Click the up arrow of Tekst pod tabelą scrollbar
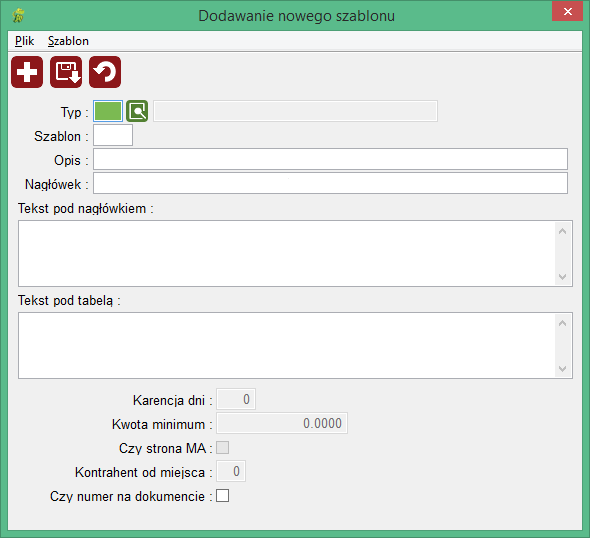Screen dimensions: 590x538 563,323
